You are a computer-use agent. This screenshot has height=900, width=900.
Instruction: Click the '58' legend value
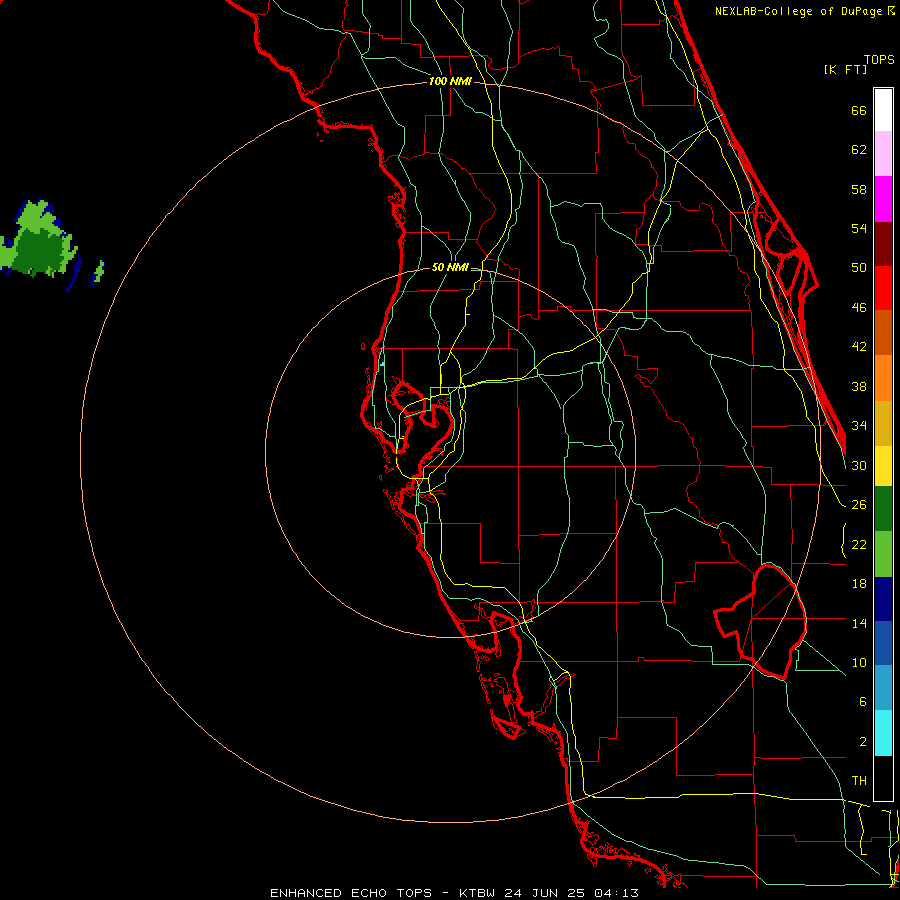[x=859, y=189]
